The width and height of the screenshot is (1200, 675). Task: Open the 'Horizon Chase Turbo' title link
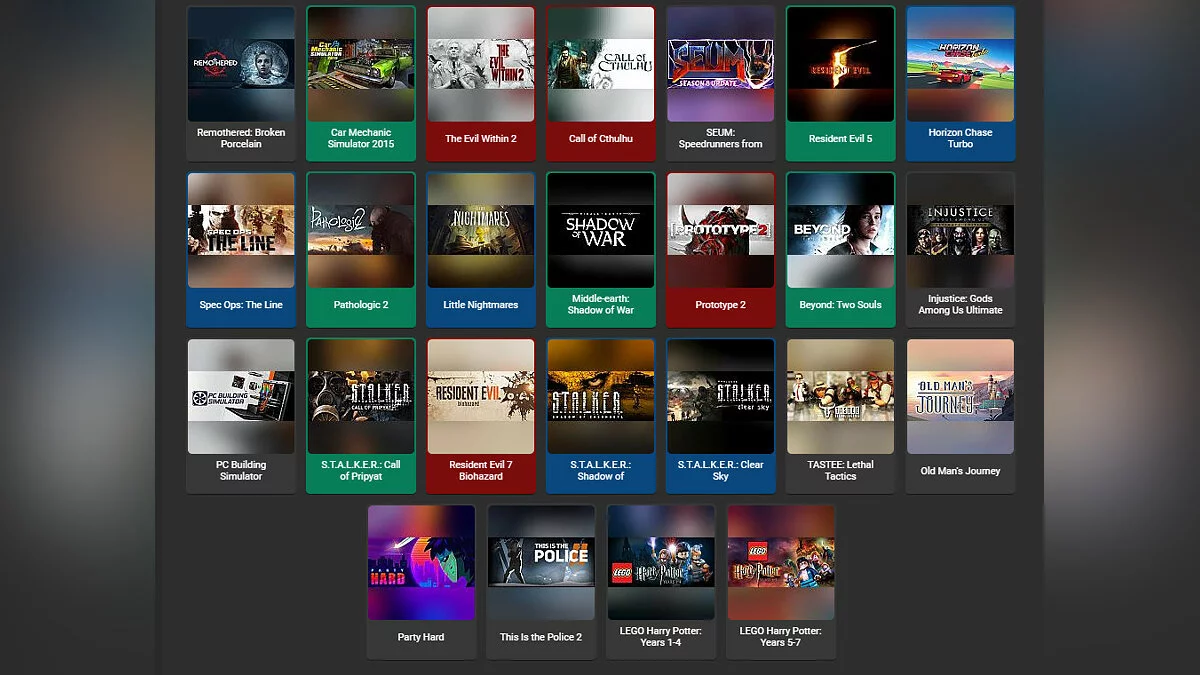tap(961, 138)
